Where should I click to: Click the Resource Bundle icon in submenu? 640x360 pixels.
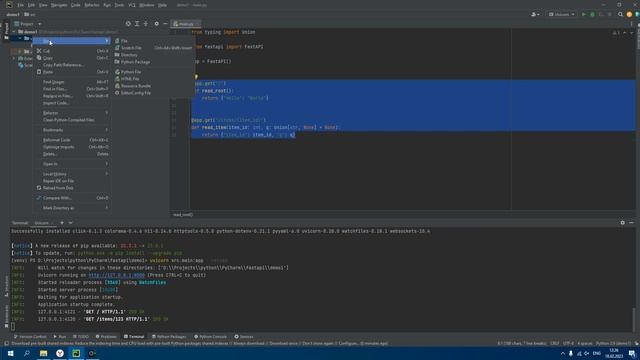pyautogui.click(x=117, y=86)
